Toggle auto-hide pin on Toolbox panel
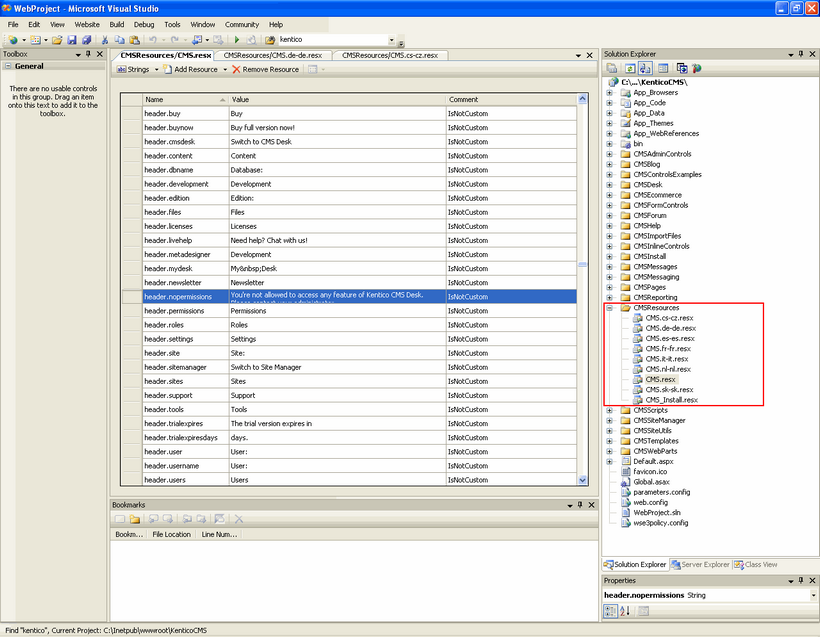This screenshot has height=637, width=820. [x=88, y=54]
